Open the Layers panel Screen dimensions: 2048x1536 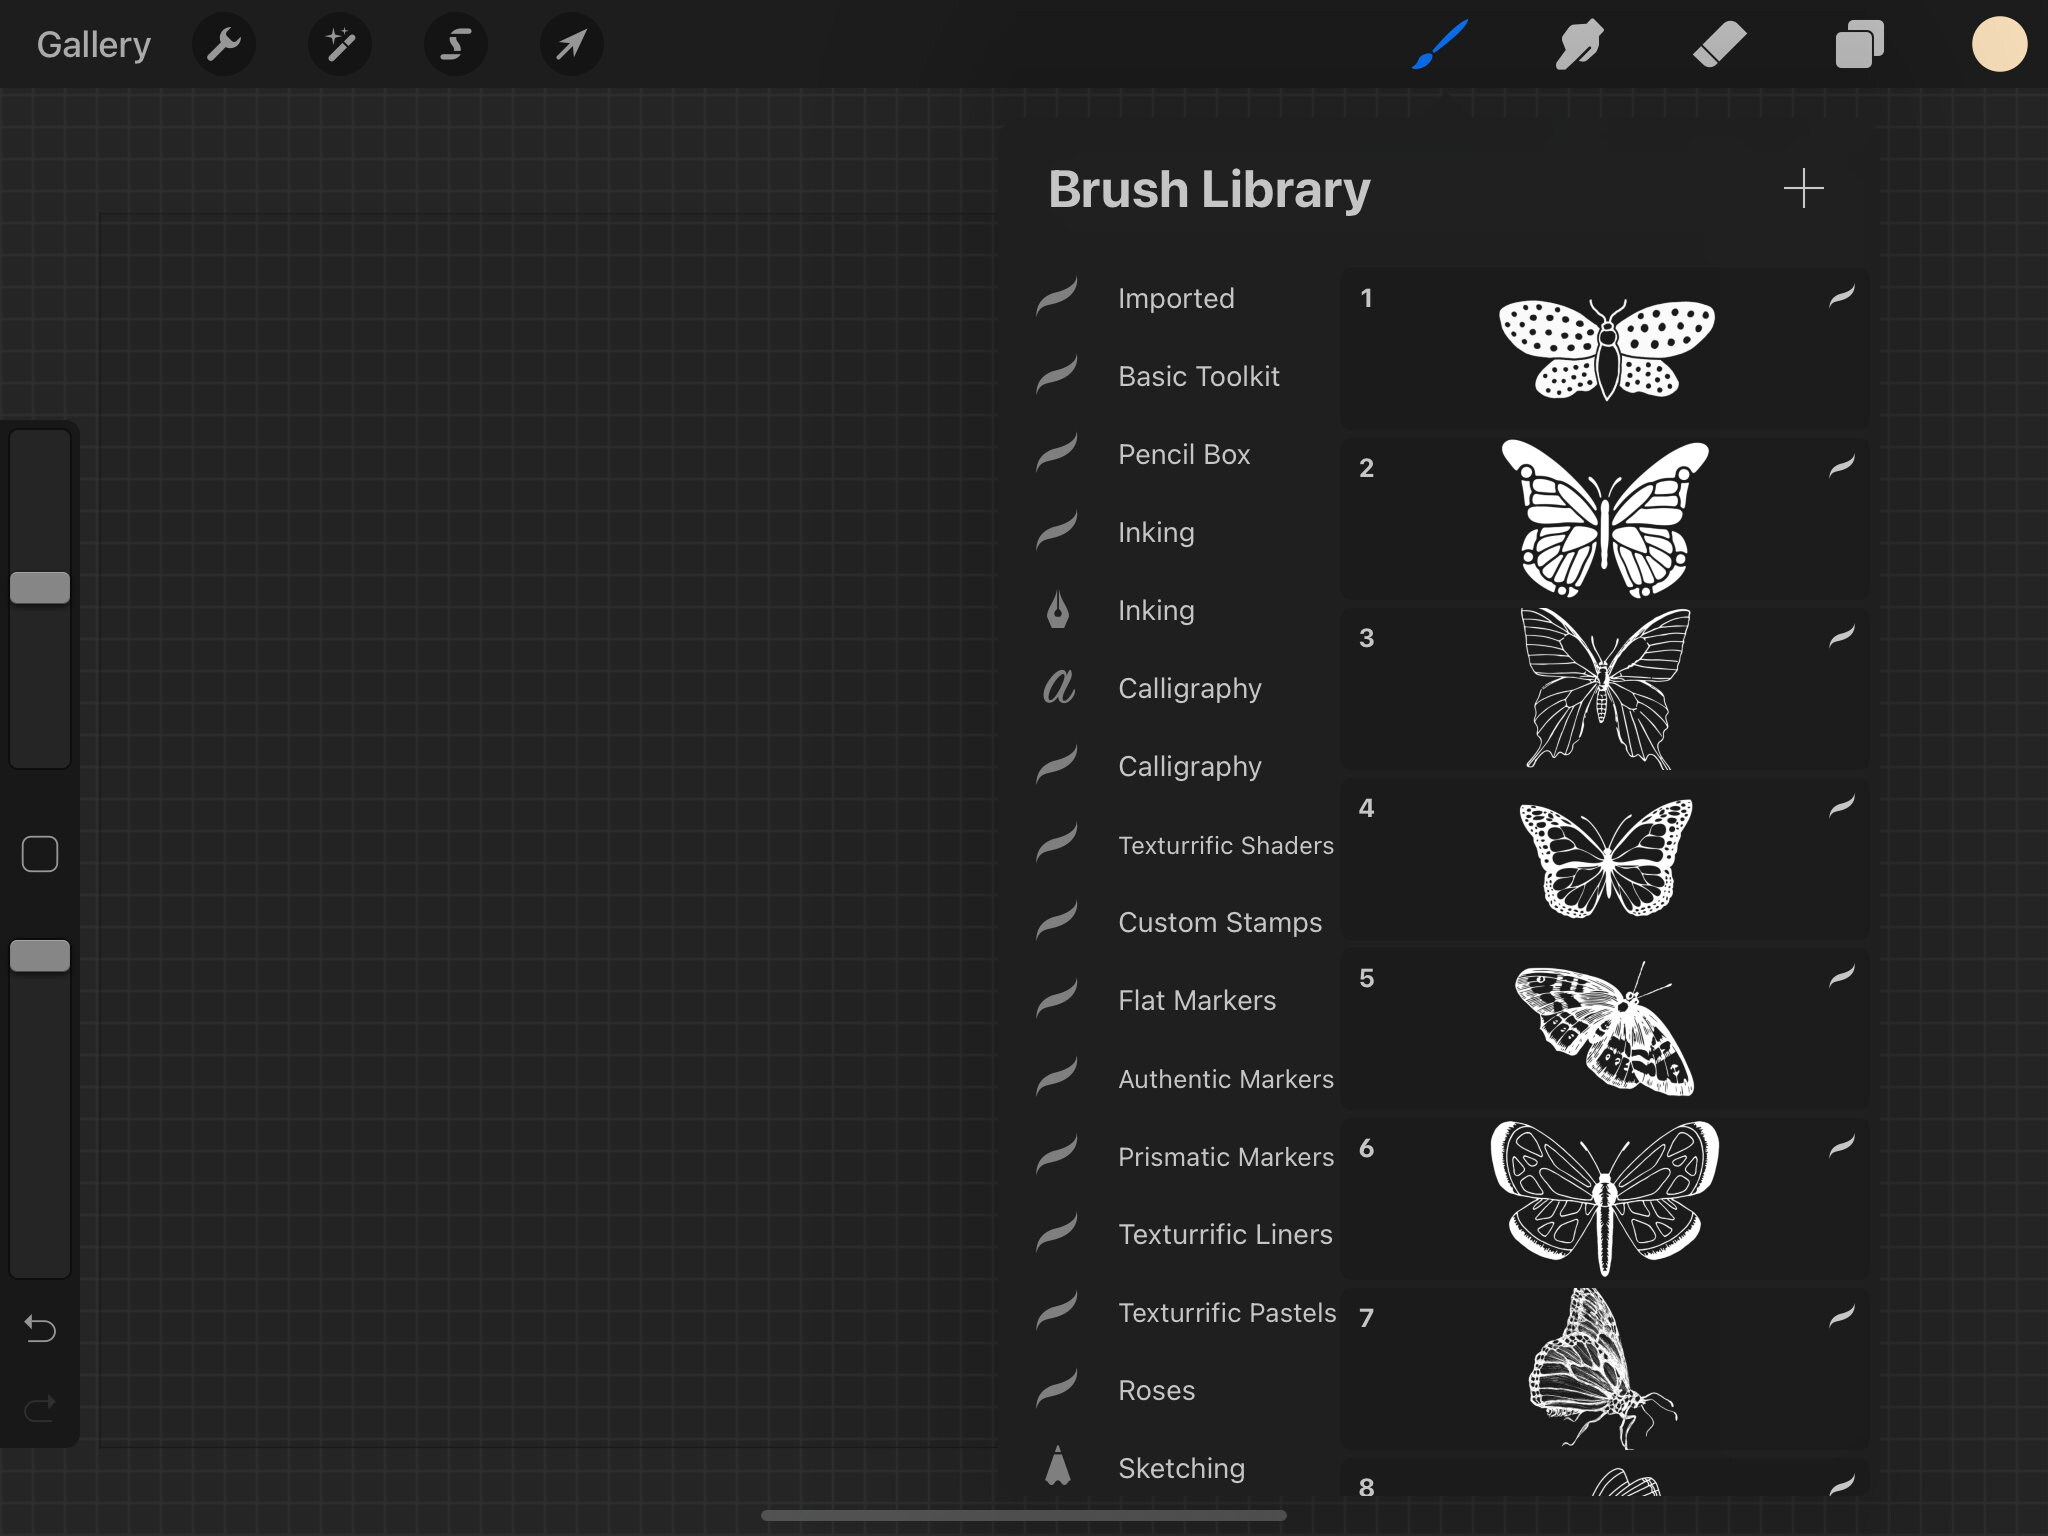click(1859, 44)
